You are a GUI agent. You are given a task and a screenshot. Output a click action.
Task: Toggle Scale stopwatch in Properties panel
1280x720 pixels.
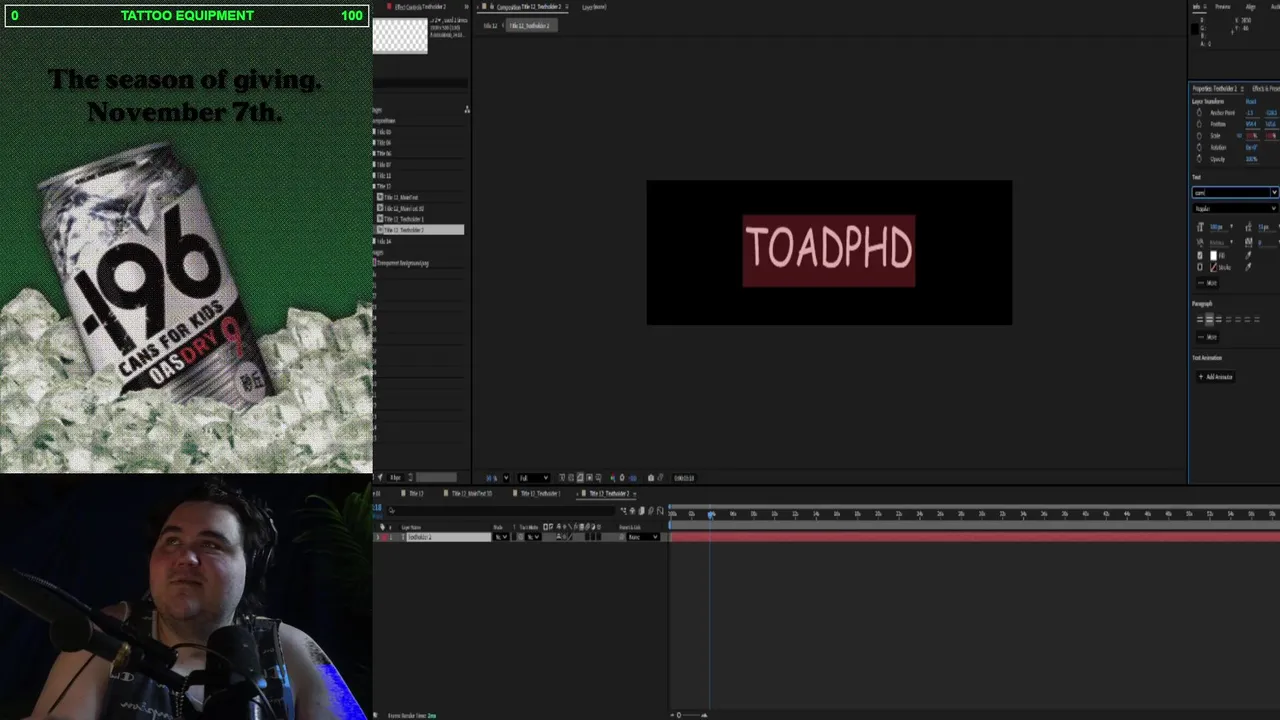coord(1200,135)
